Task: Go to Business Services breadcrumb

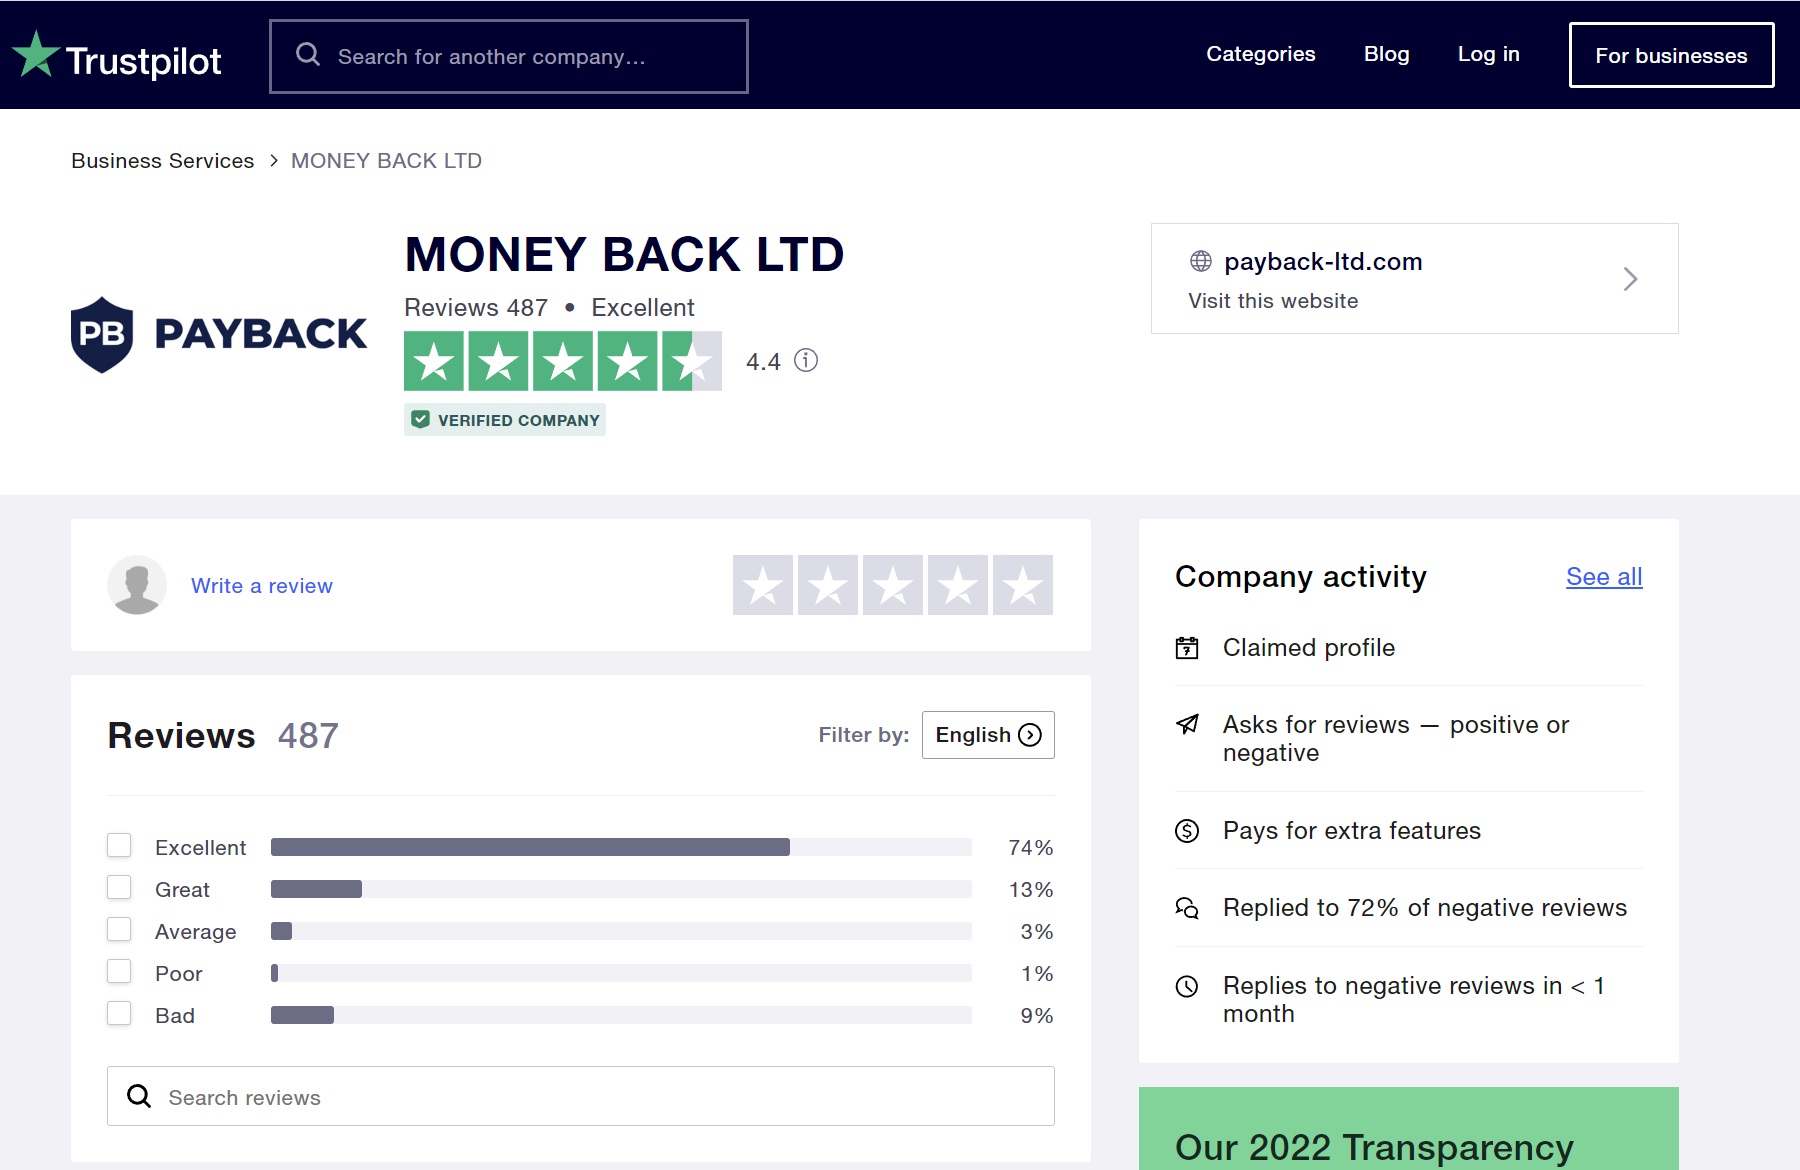Action: (162, 161)
